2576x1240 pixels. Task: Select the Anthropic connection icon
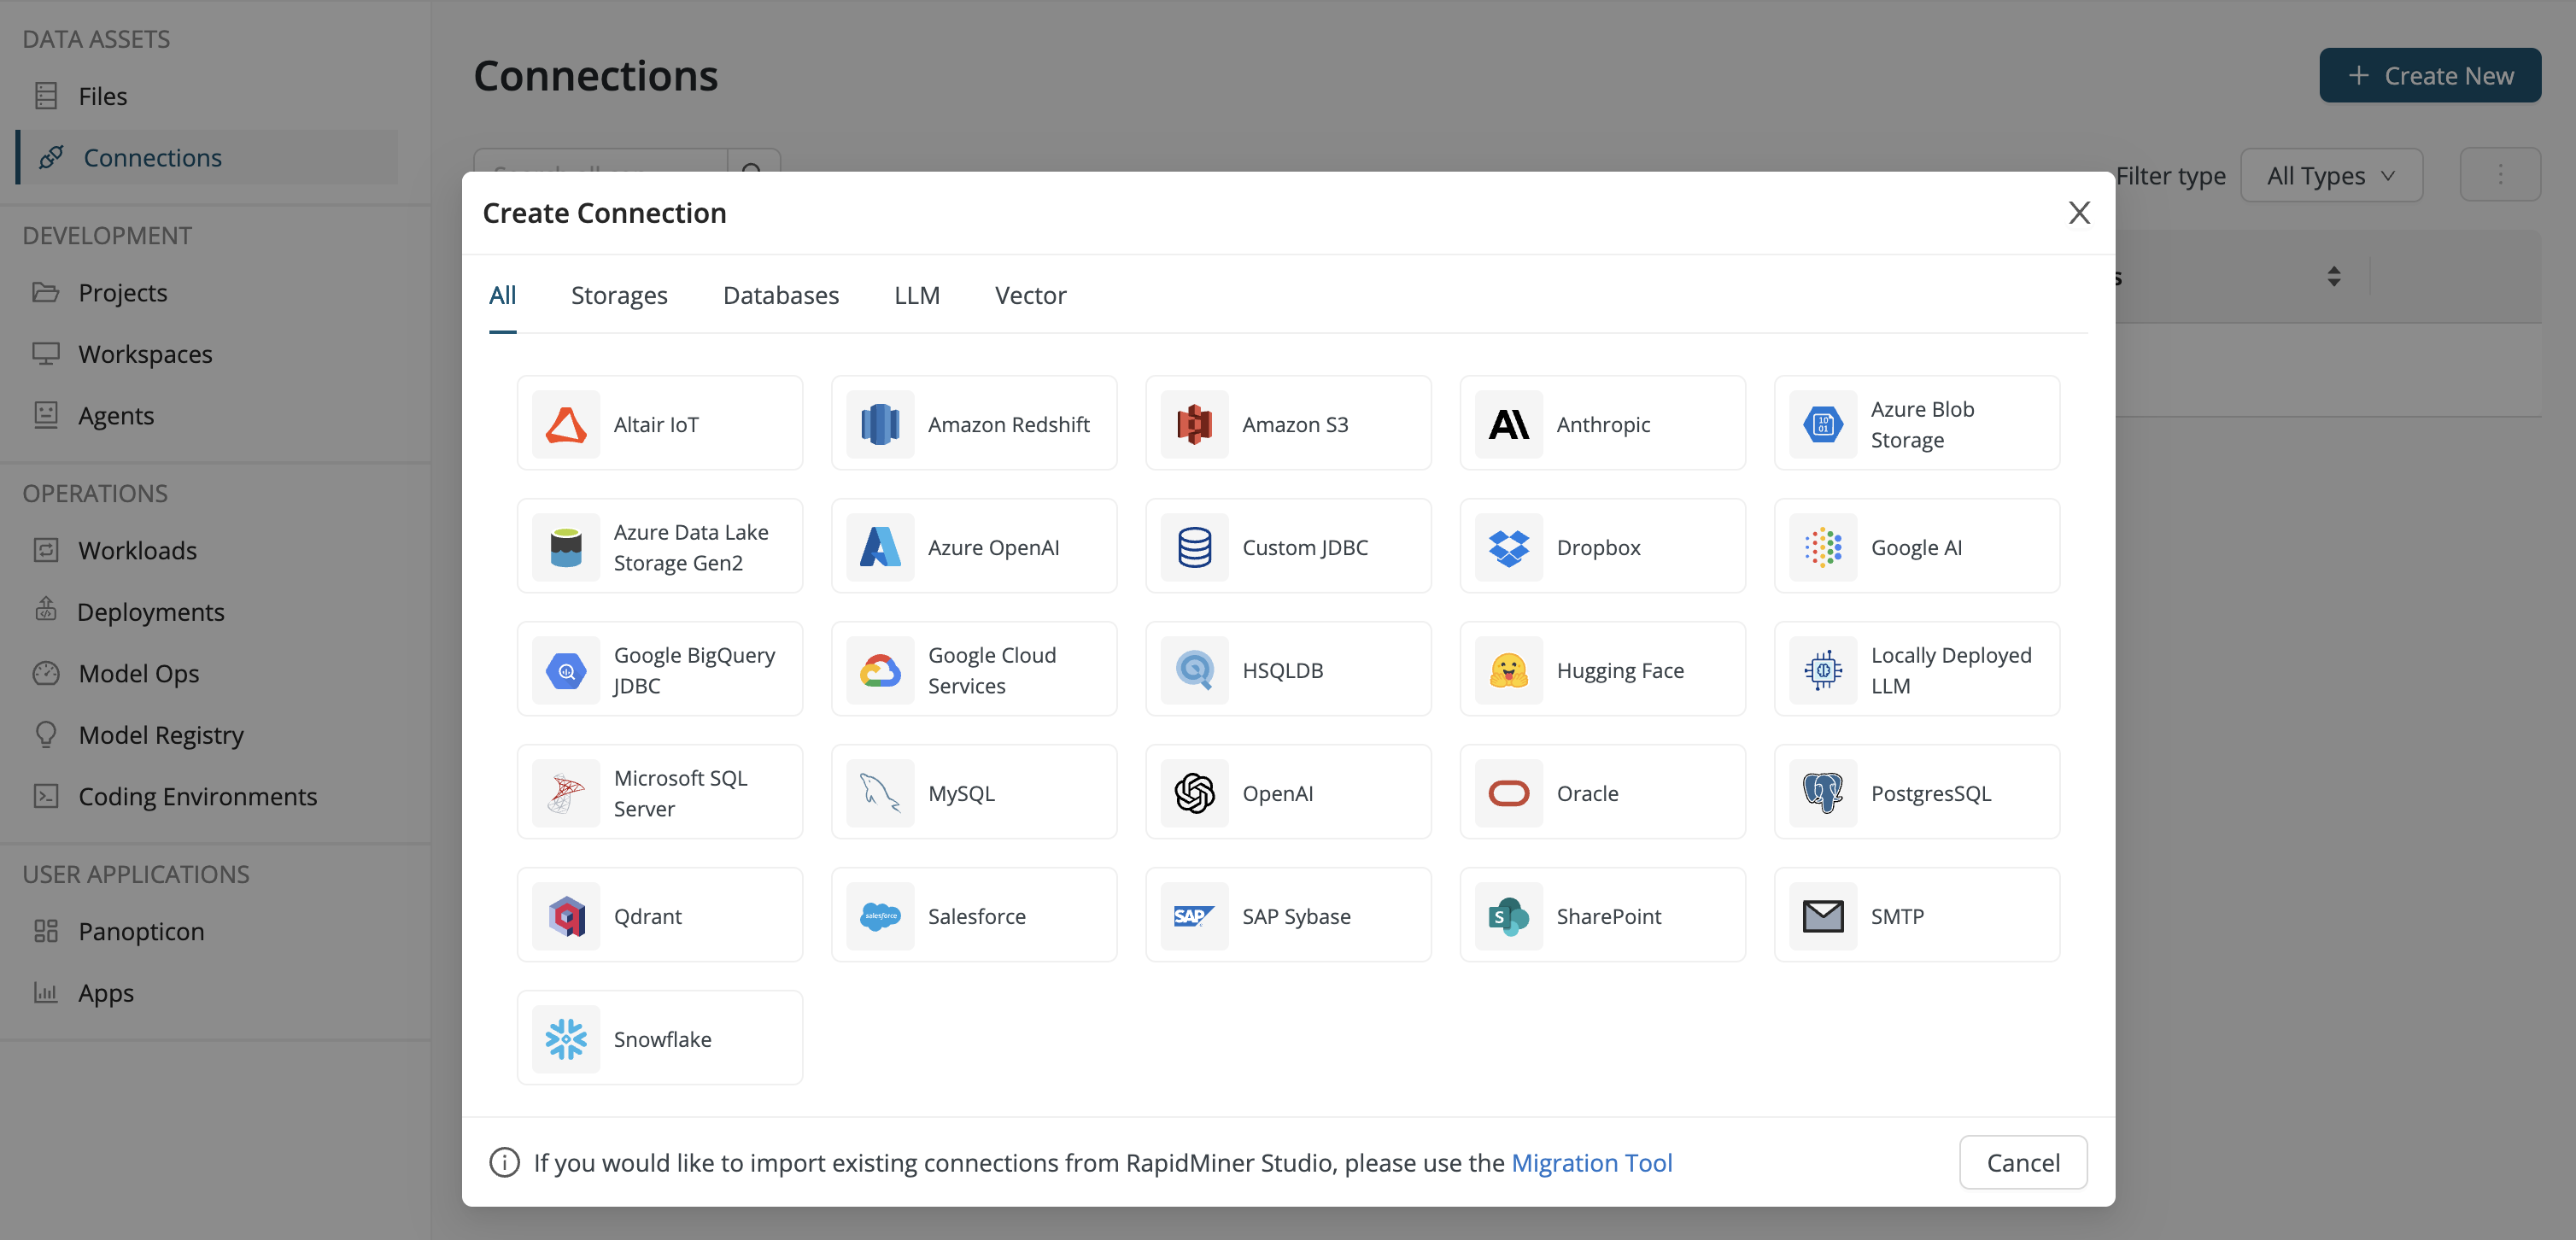[1508, 424]
